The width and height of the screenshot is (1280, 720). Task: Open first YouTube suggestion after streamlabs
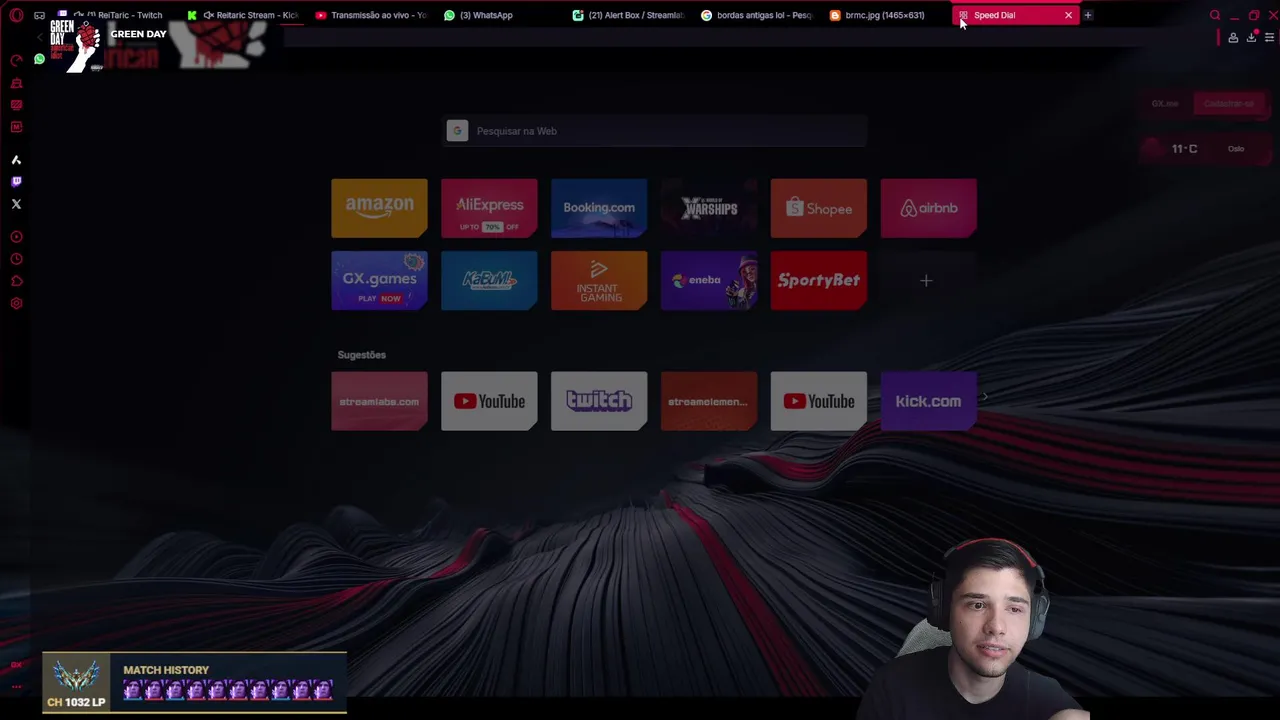489,401
